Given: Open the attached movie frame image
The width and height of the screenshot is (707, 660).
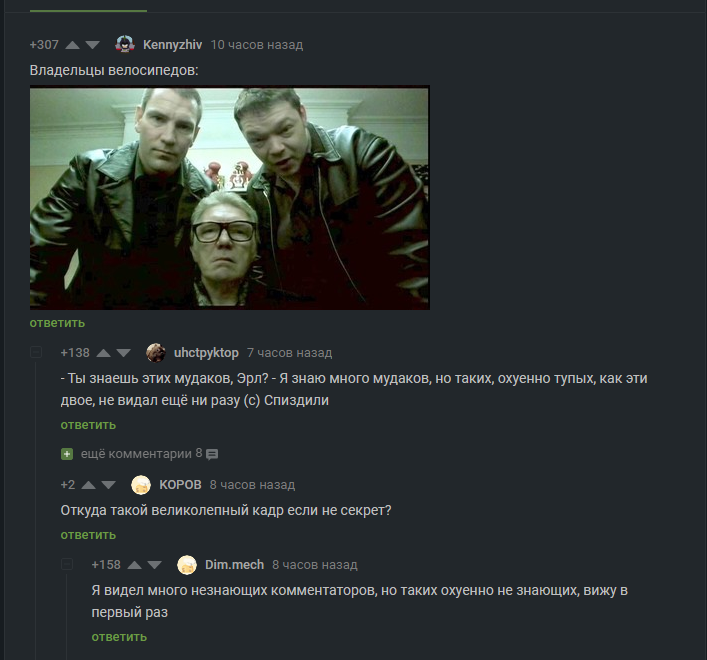Looking at the screenshot, I should click(x=230, y=198).
